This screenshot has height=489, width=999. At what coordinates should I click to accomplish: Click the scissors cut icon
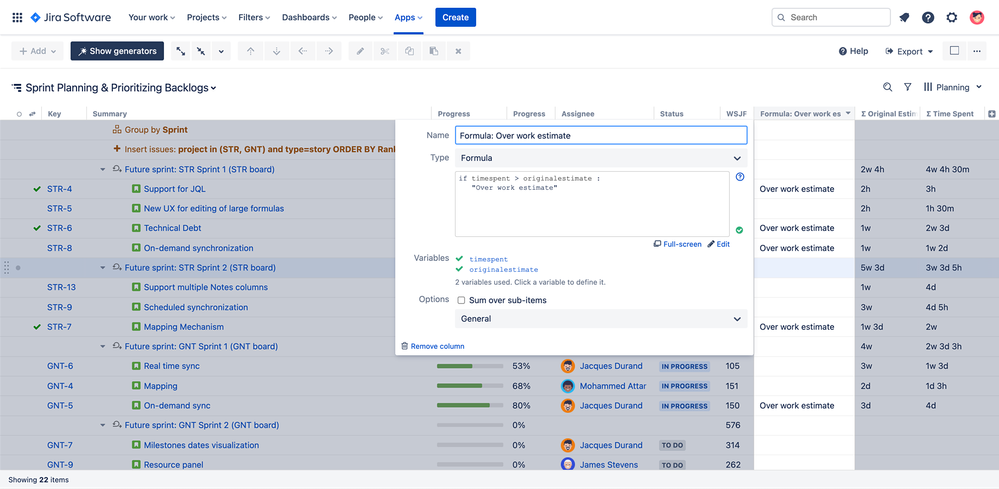click(385, 52)
